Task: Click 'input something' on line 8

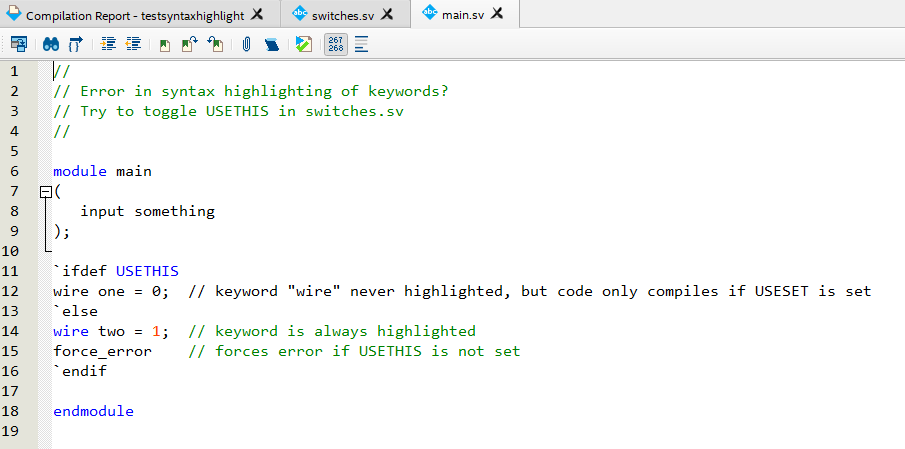Action: point(147,212)
